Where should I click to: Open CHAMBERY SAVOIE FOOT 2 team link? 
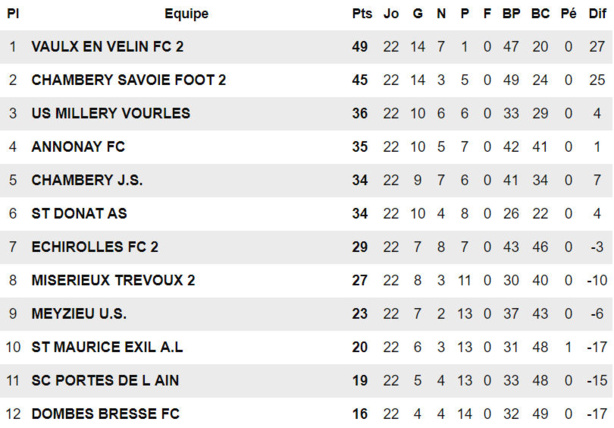pos(129,80)
